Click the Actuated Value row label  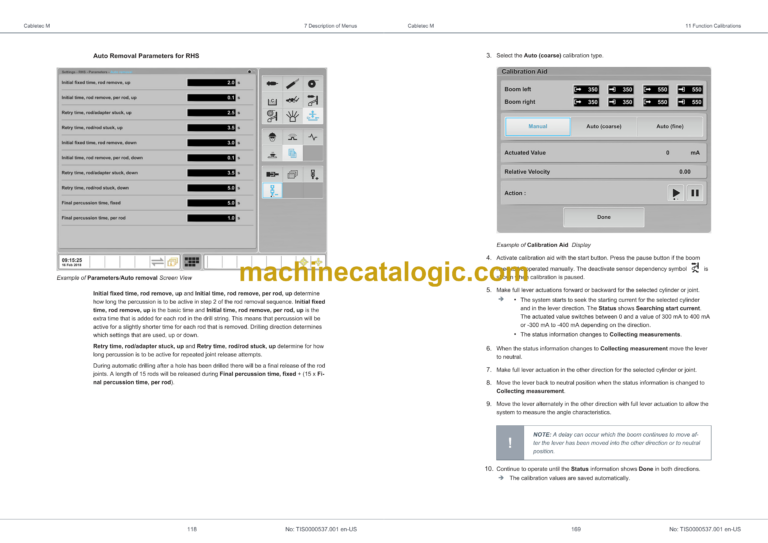(x=525, y=153)
